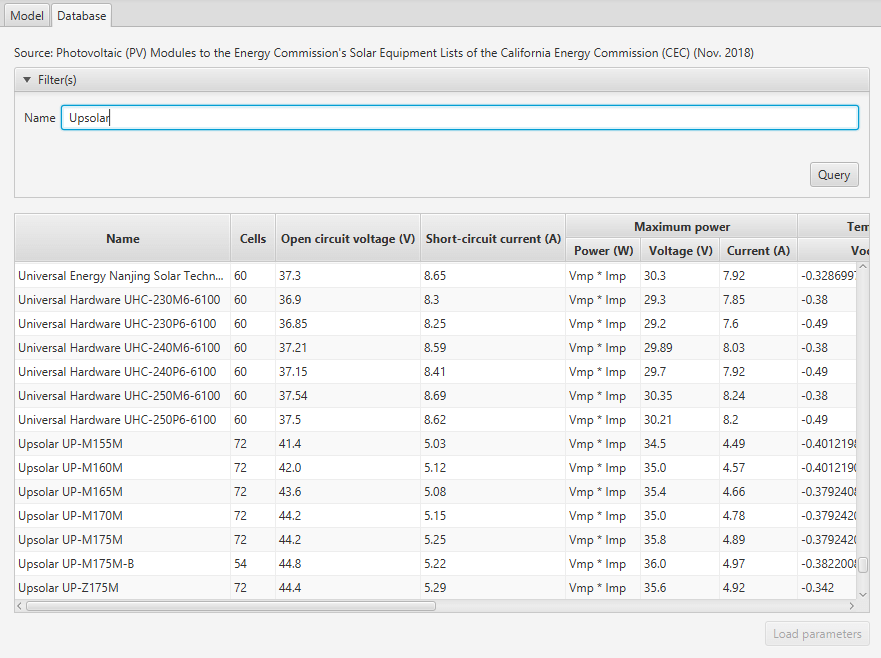The width and height of the screenshot is (881, 658).
Task: Click the horizontal scrollbar thumb
Action: point(231,606)
